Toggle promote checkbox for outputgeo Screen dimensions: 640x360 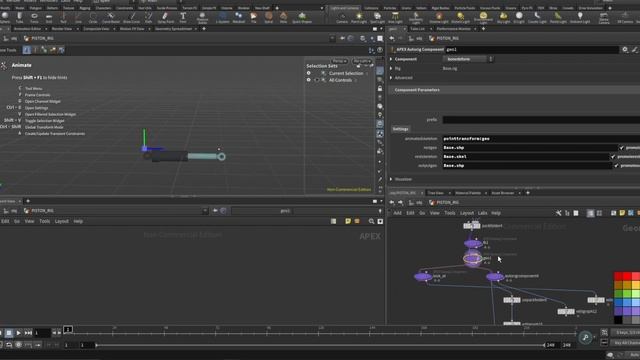point(616,166)
